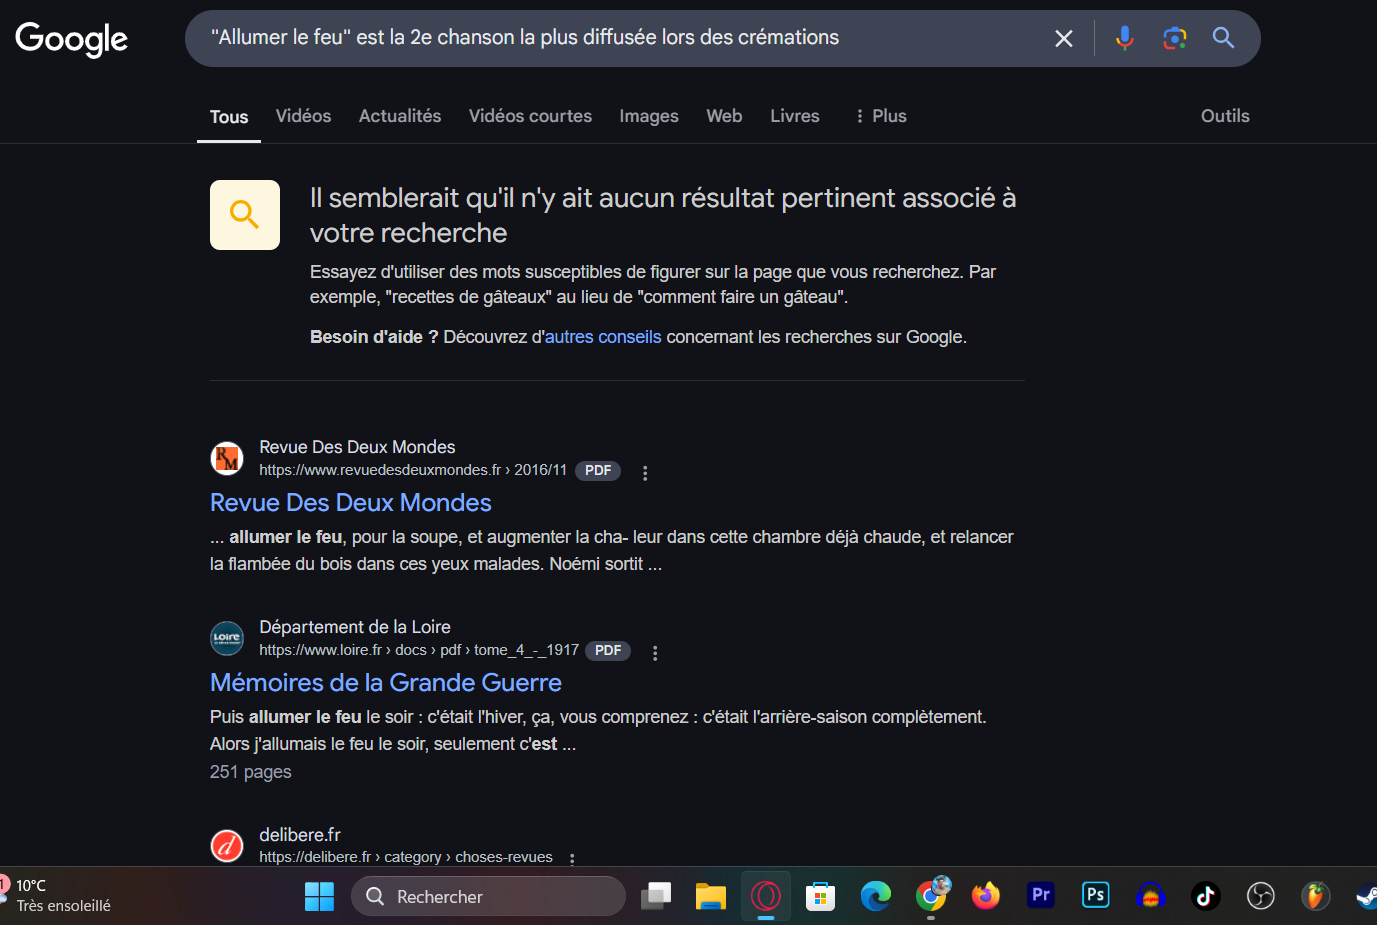This screenshot has height=925, width=1377.
Task: Open Microsoft Store from taskbar
Action: 821,897
